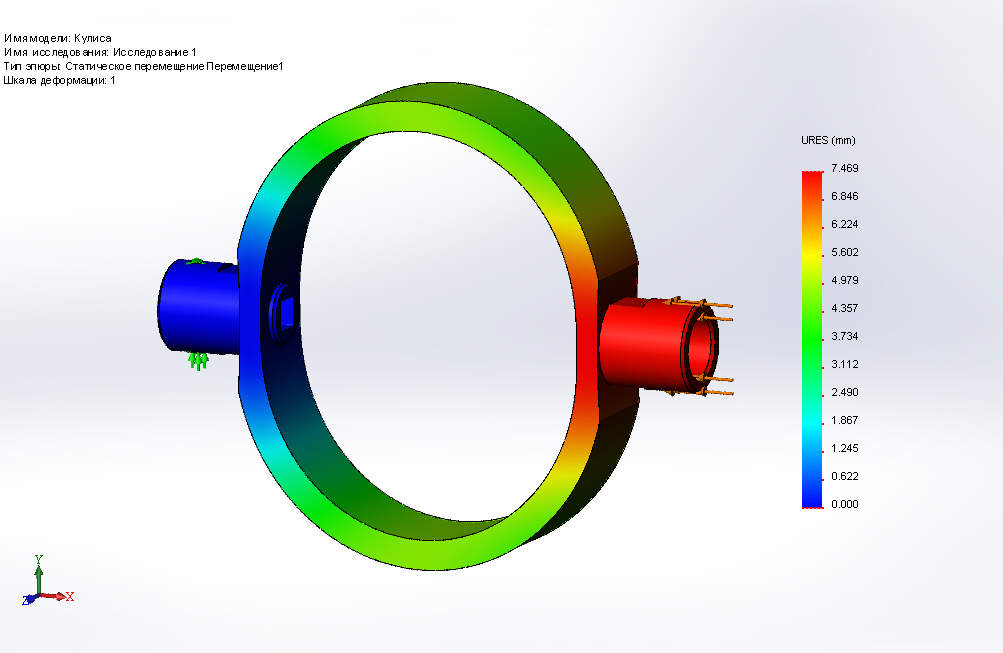Click the red top end of the color legend
Viewport: 1003px width, 653px height.
(x=812, y=176)
